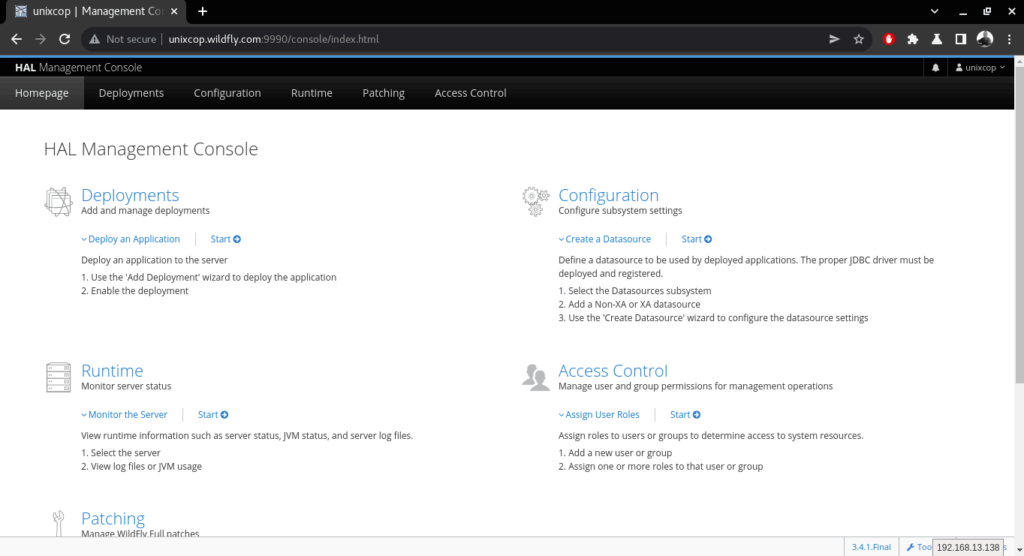Image resolution: width=1024 pixels, height=556 pixels.
Task: Click the Deployments section cube icon
Action: tap(58, 201)
